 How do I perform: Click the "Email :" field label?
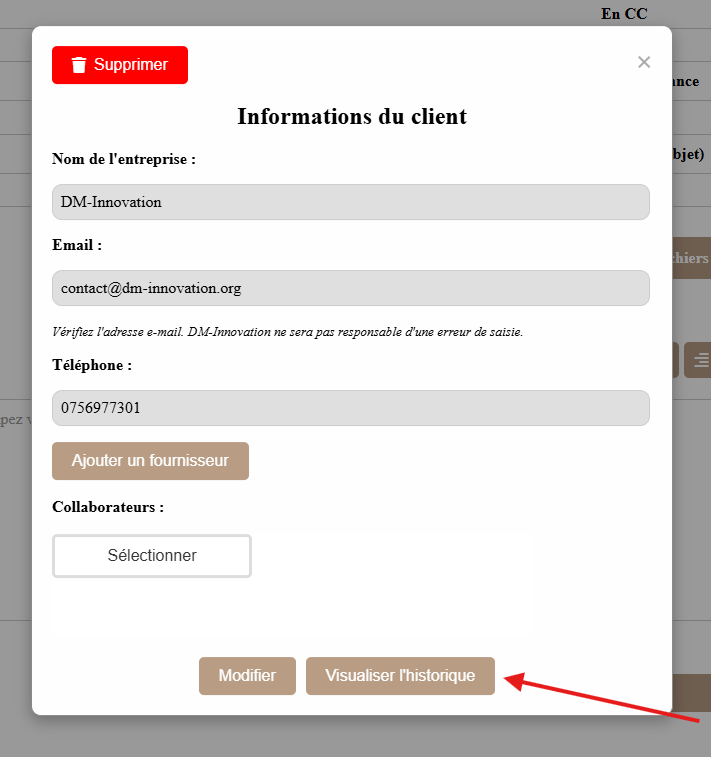[77, 245]
